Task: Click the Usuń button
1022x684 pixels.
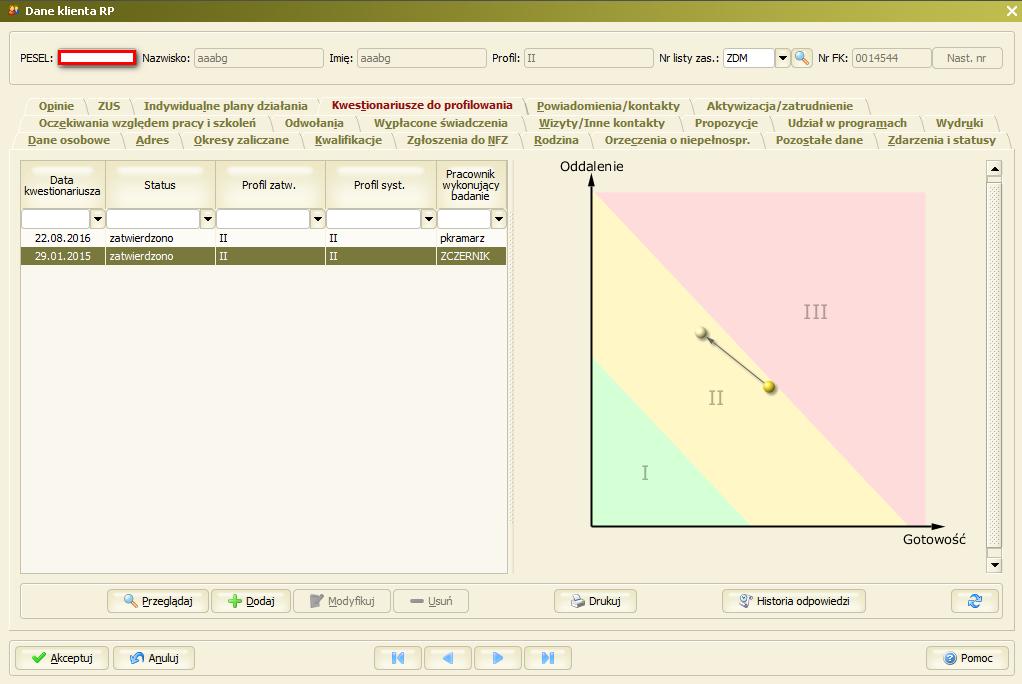Action: [x=431, y=601]
